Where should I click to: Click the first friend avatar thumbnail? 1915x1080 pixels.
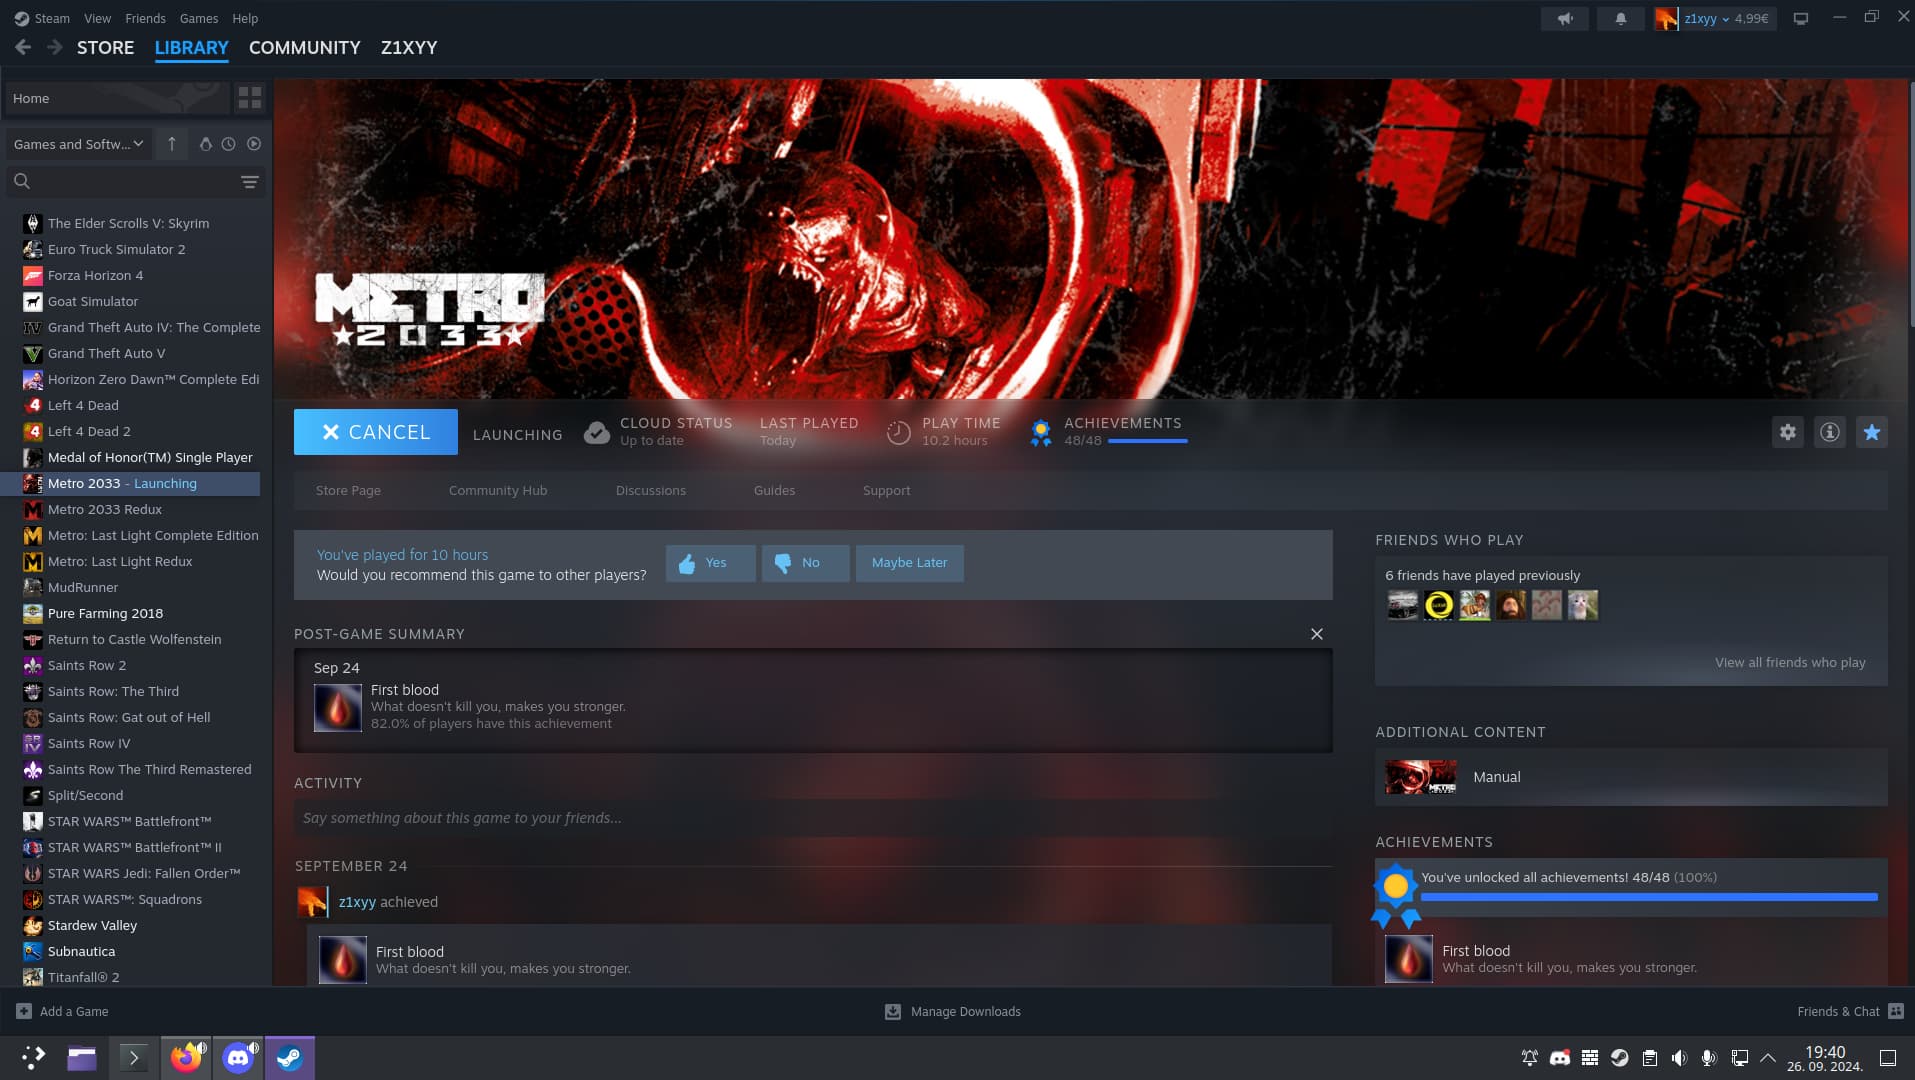(1402, 605)
